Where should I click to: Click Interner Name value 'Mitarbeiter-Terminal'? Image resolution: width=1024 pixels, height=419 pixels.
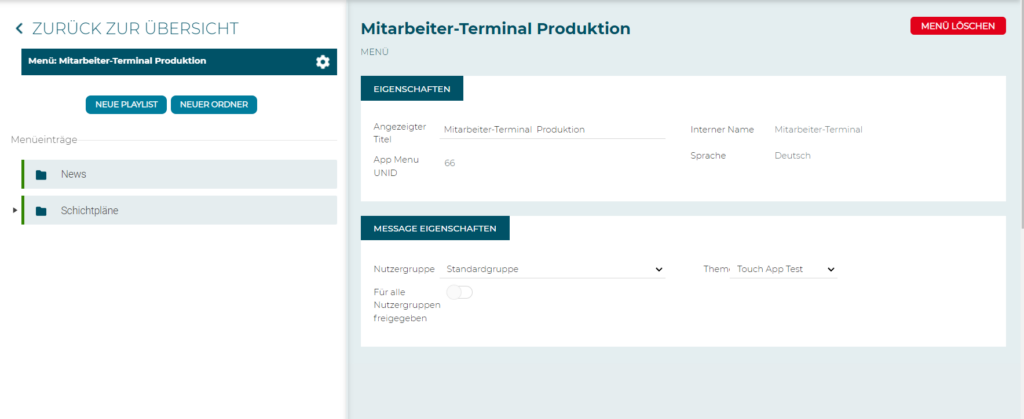coord(818,130)
